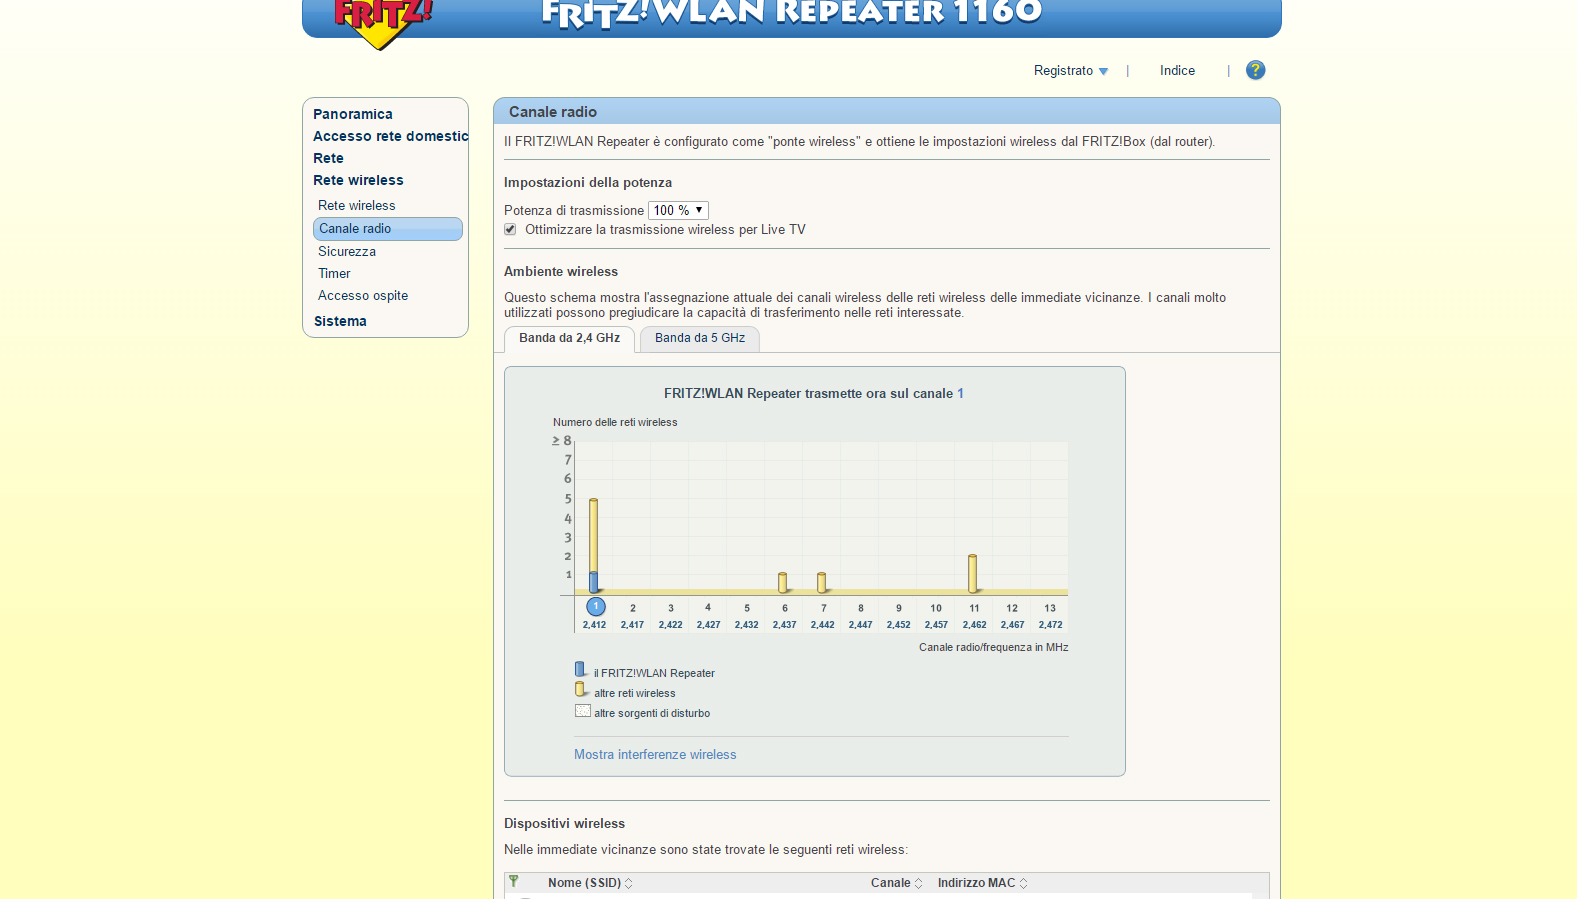Expand the Registrato dropdown menu
Image resolution: width=1577 pixels, height=899 pixels.
click(x=1070, y=71)
